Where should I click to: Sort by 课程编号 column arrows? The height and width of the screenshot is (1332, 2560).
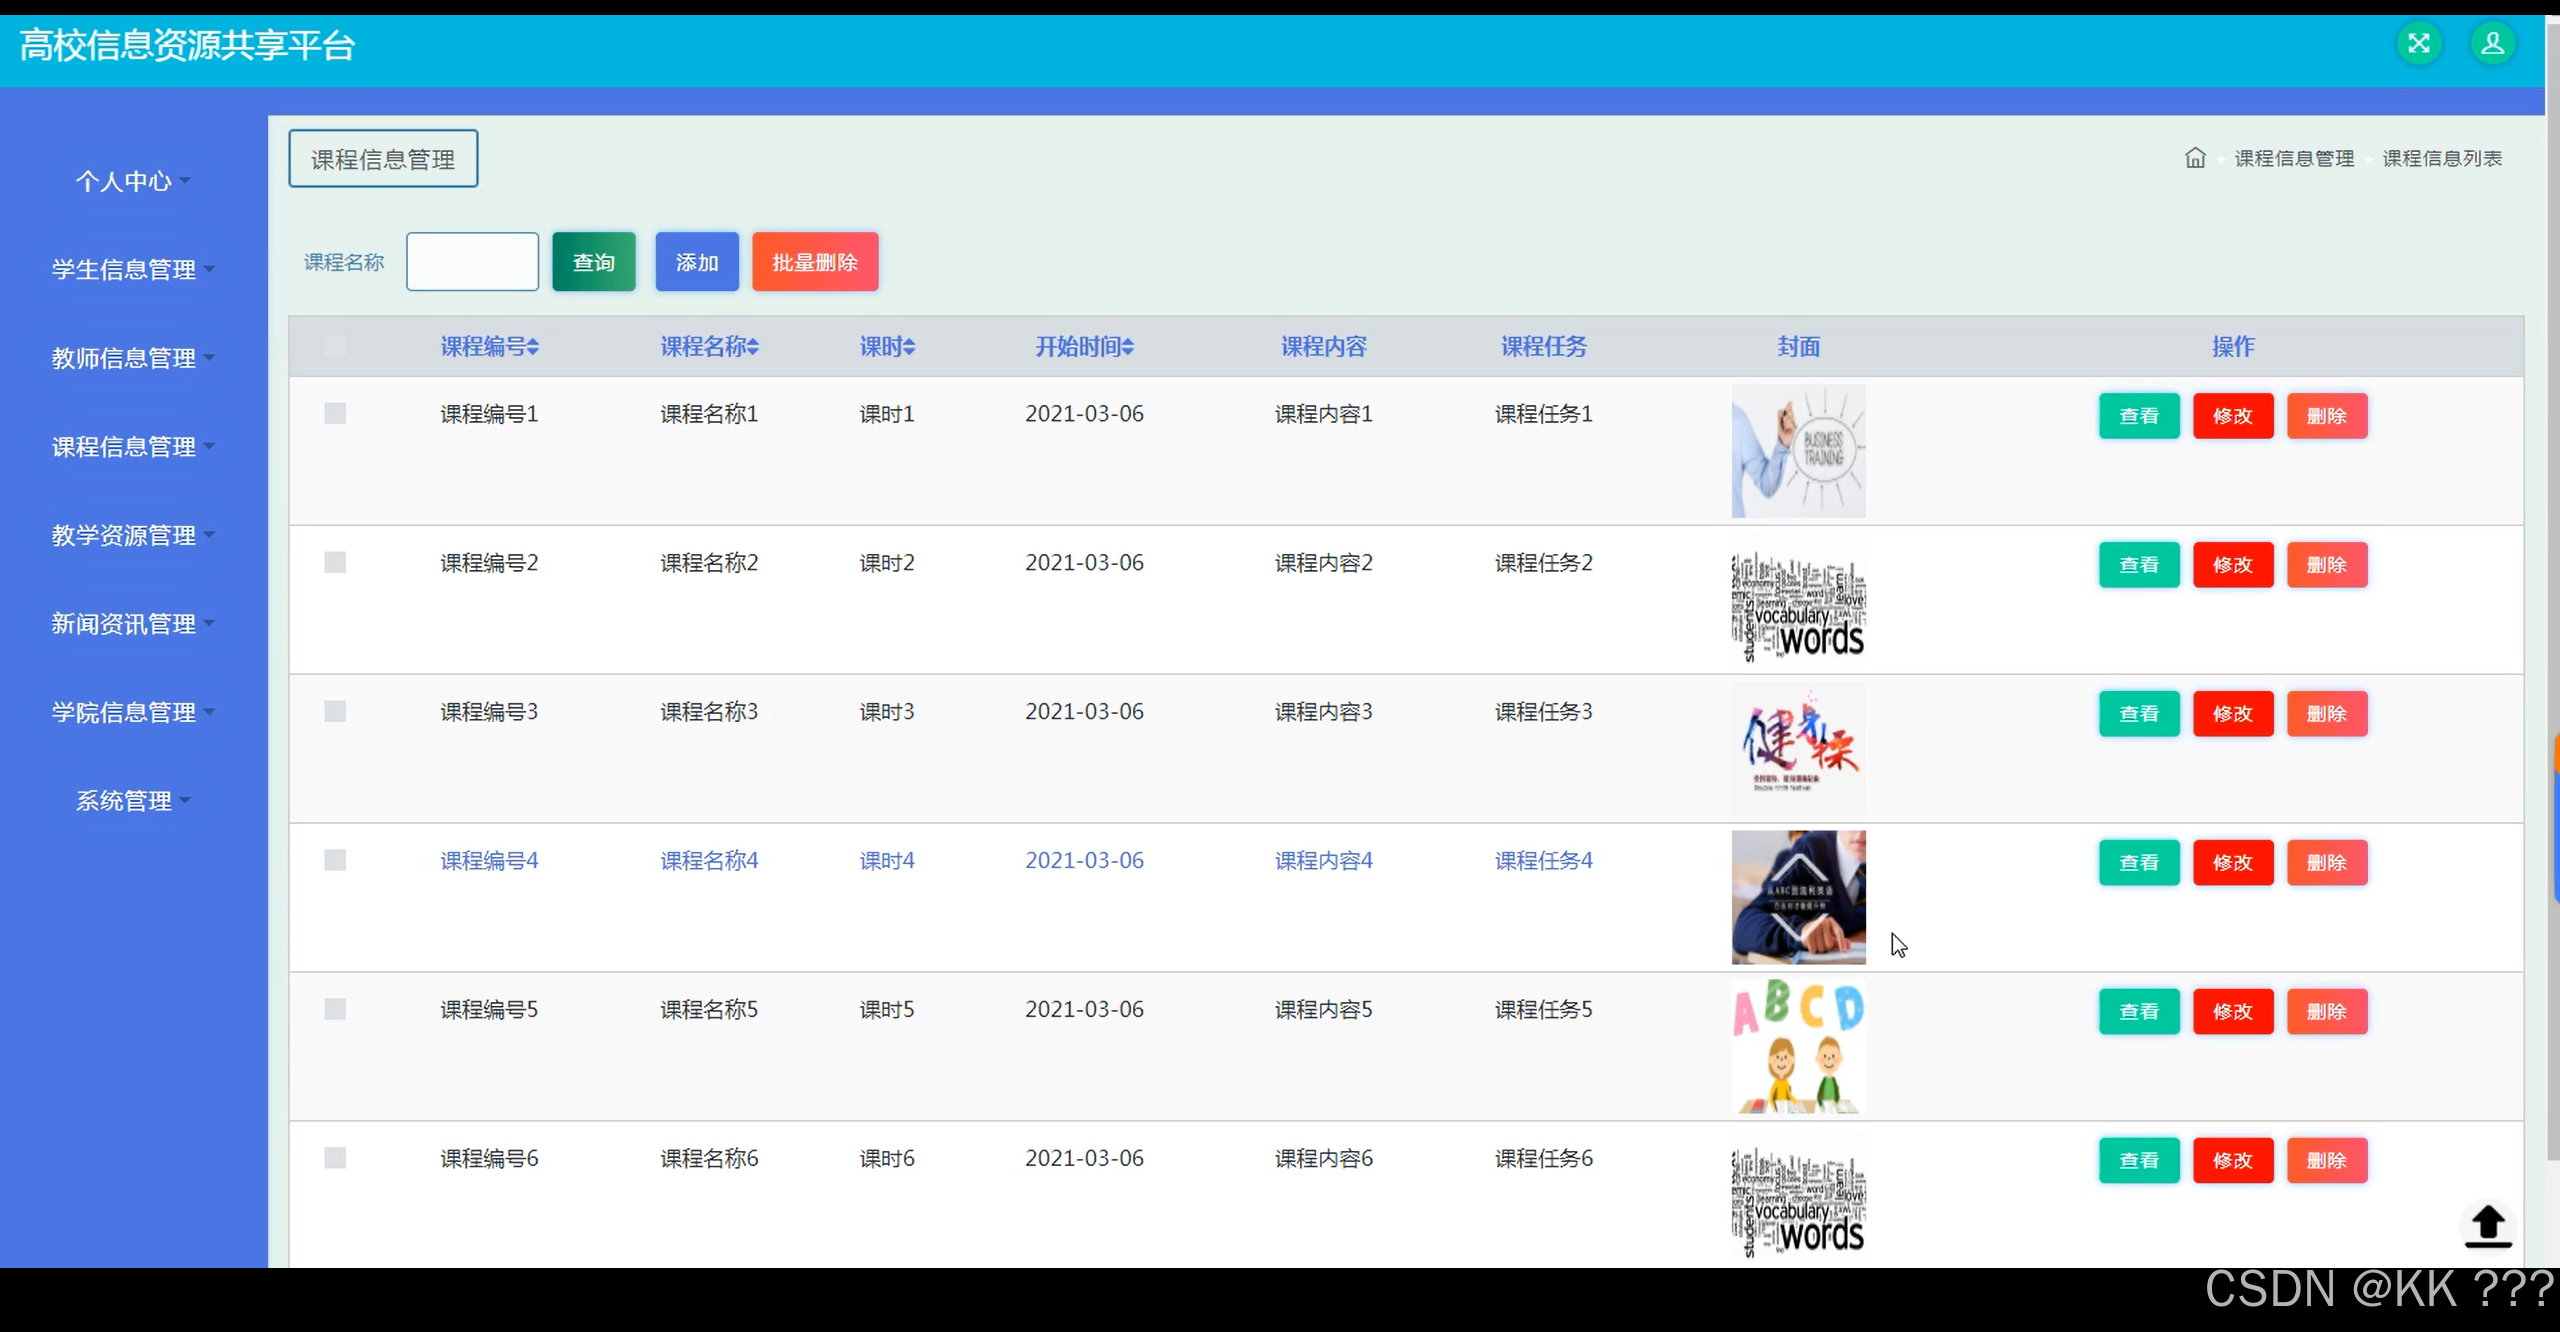pos(533,347)
